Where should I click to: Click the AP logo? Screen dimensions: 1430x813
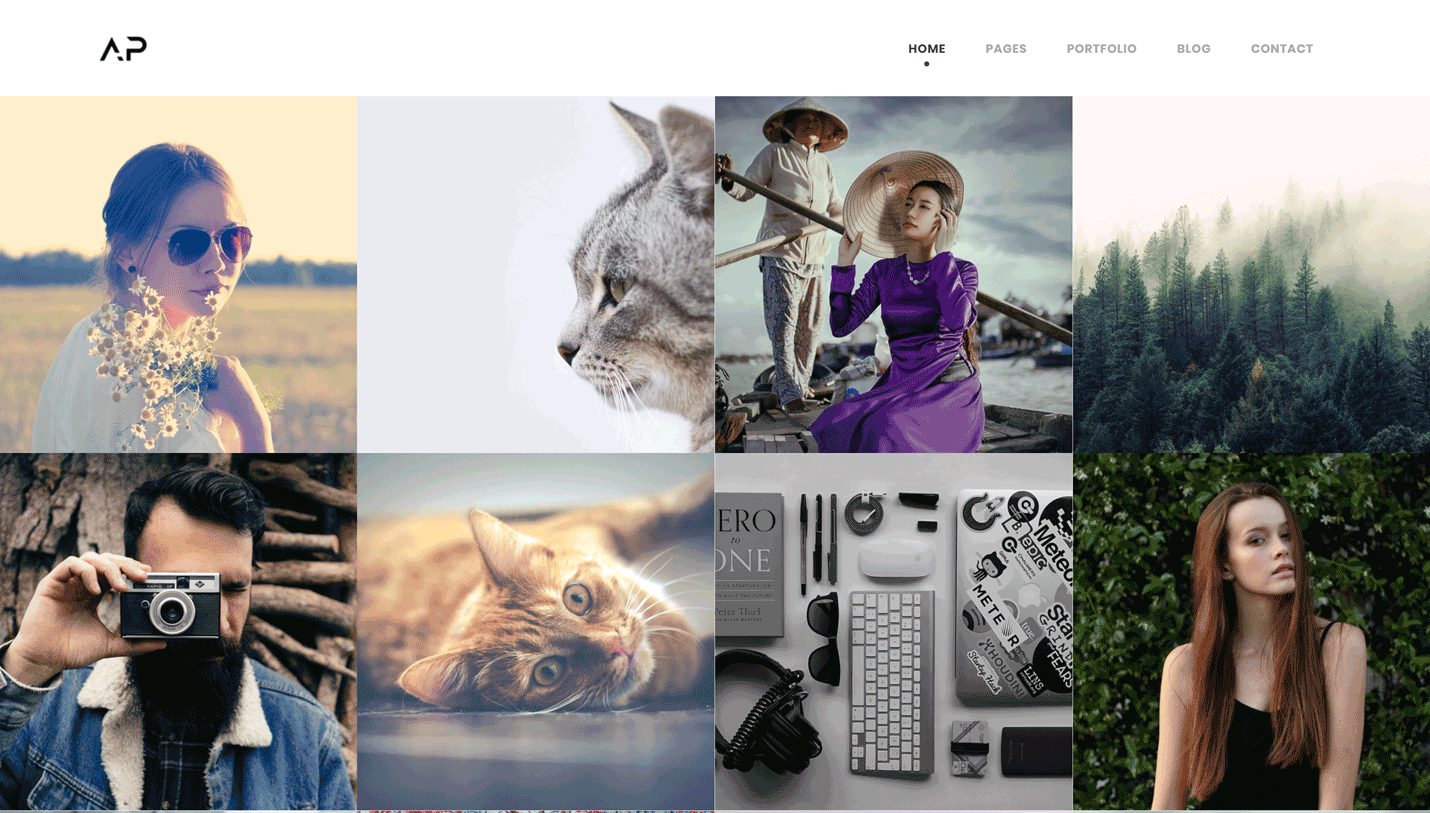point(123,48)
